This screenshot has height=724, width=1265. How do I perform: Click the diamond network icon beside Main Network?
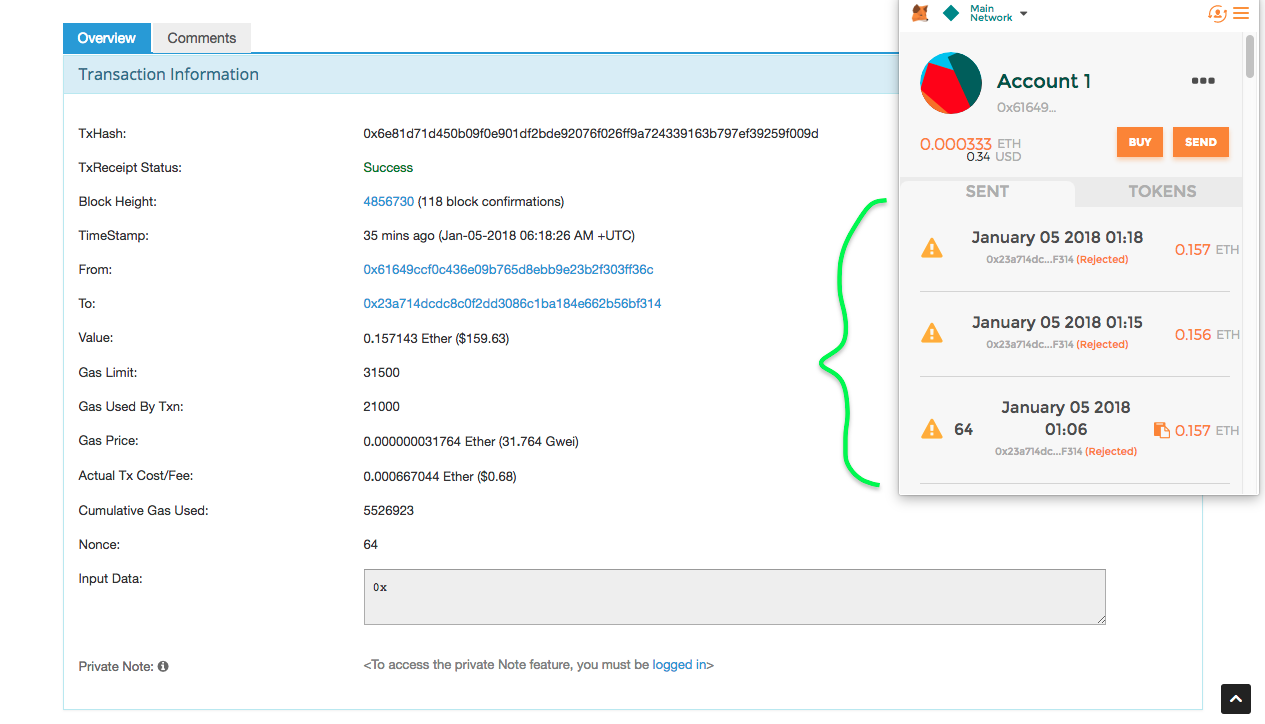950,13
